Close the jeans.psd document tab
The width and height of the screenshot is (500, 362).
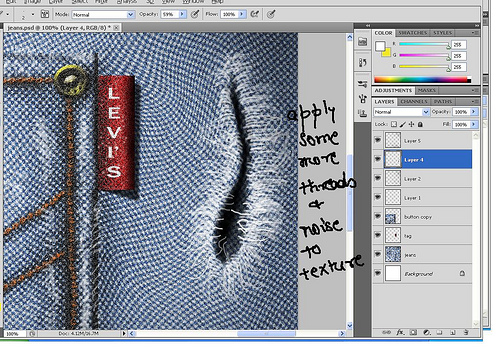point(116,28)
